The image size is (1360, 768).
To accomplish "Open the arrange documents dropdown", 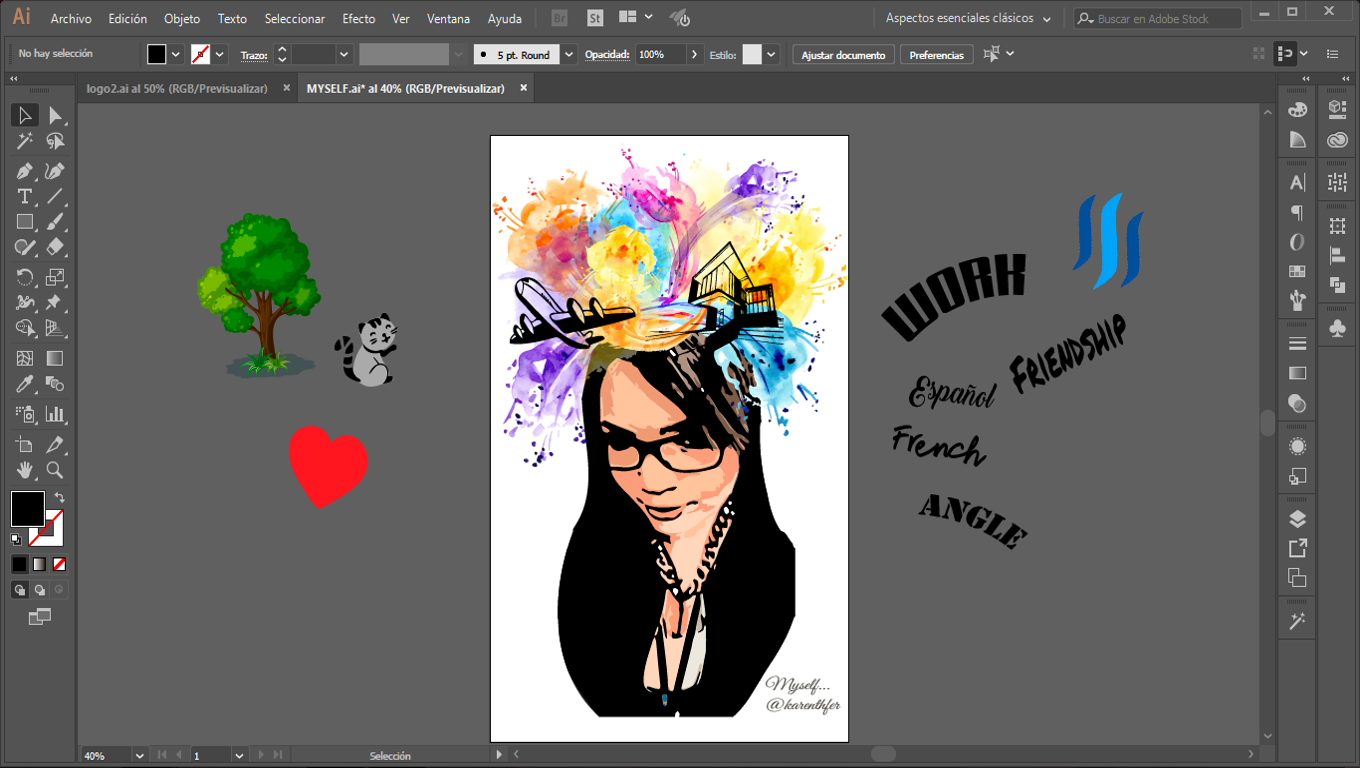I will [635, 18].
